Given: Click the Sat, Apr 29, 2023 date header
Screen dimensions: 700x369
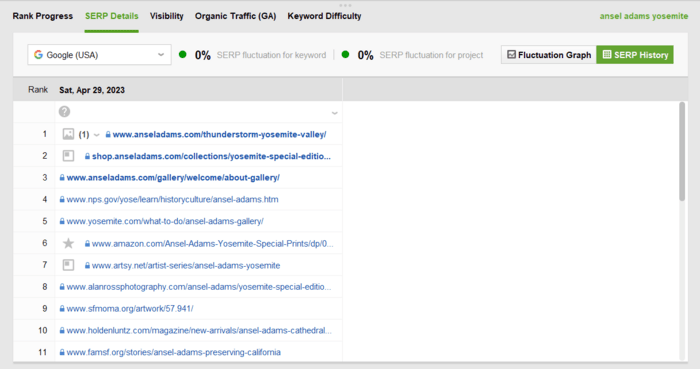Looking at the screenshot, I should pyautogui.click(x=92, y=90).
